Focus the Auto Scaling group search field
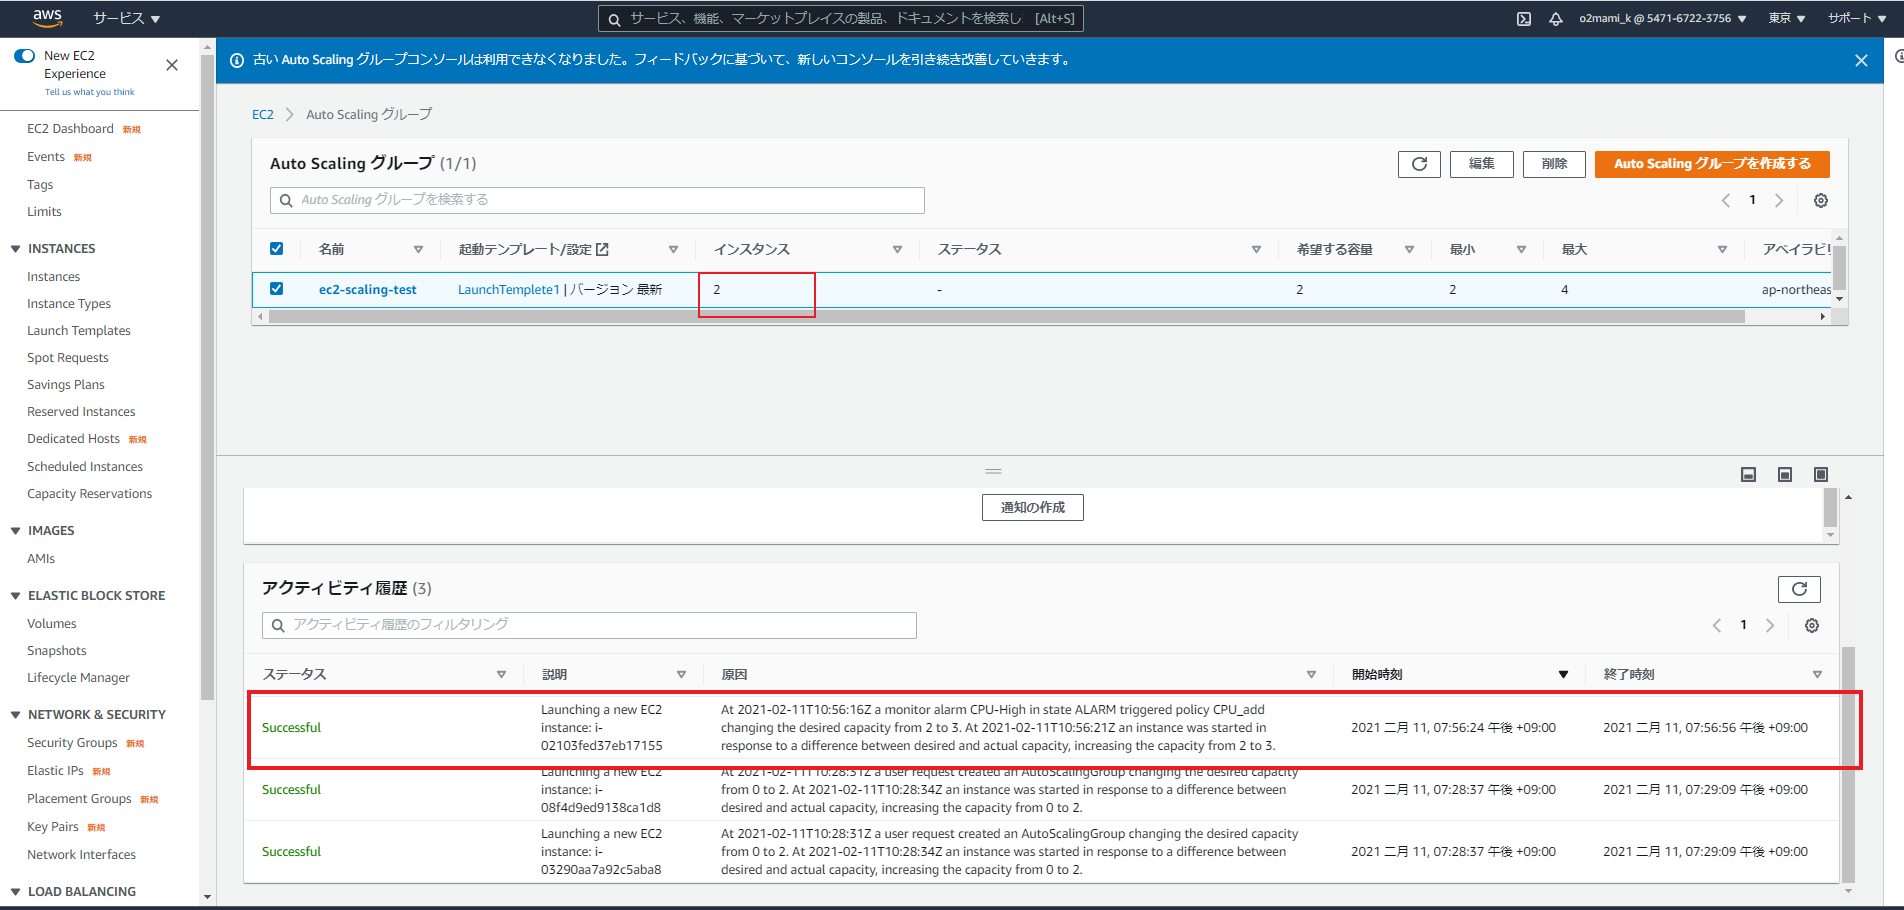This screenshot has width=1904, height=910. (x=597, y=200)
